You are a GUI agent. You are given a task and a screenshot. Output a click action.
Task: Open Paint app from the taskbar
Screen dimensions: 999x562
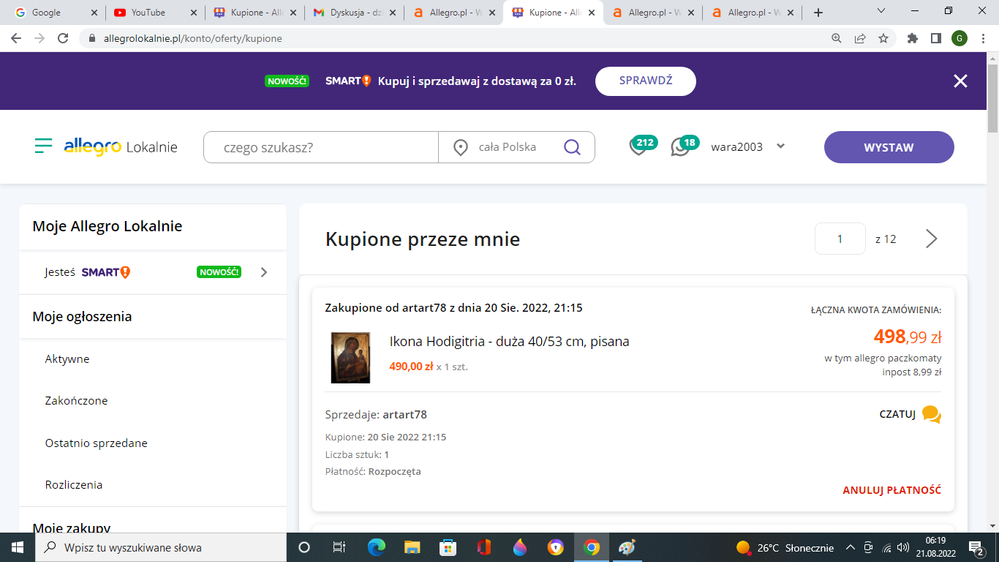[627, 547]
